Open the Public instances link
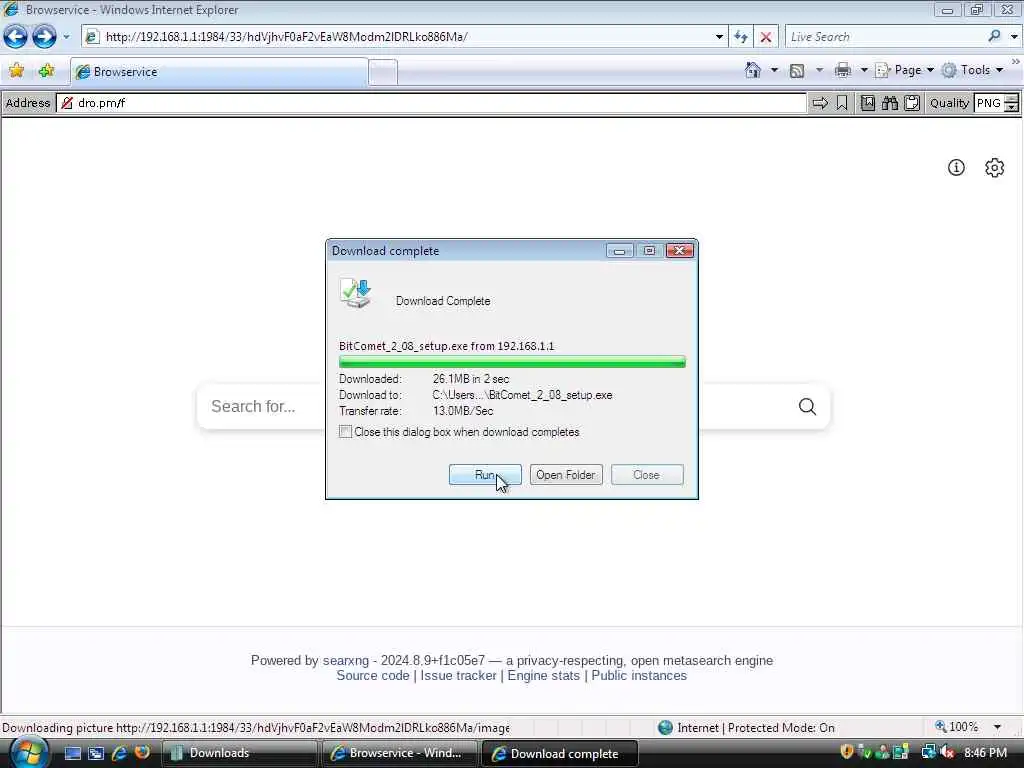Image resolution: width=1024 pixels, height=768 pixels. coord(639,676)
